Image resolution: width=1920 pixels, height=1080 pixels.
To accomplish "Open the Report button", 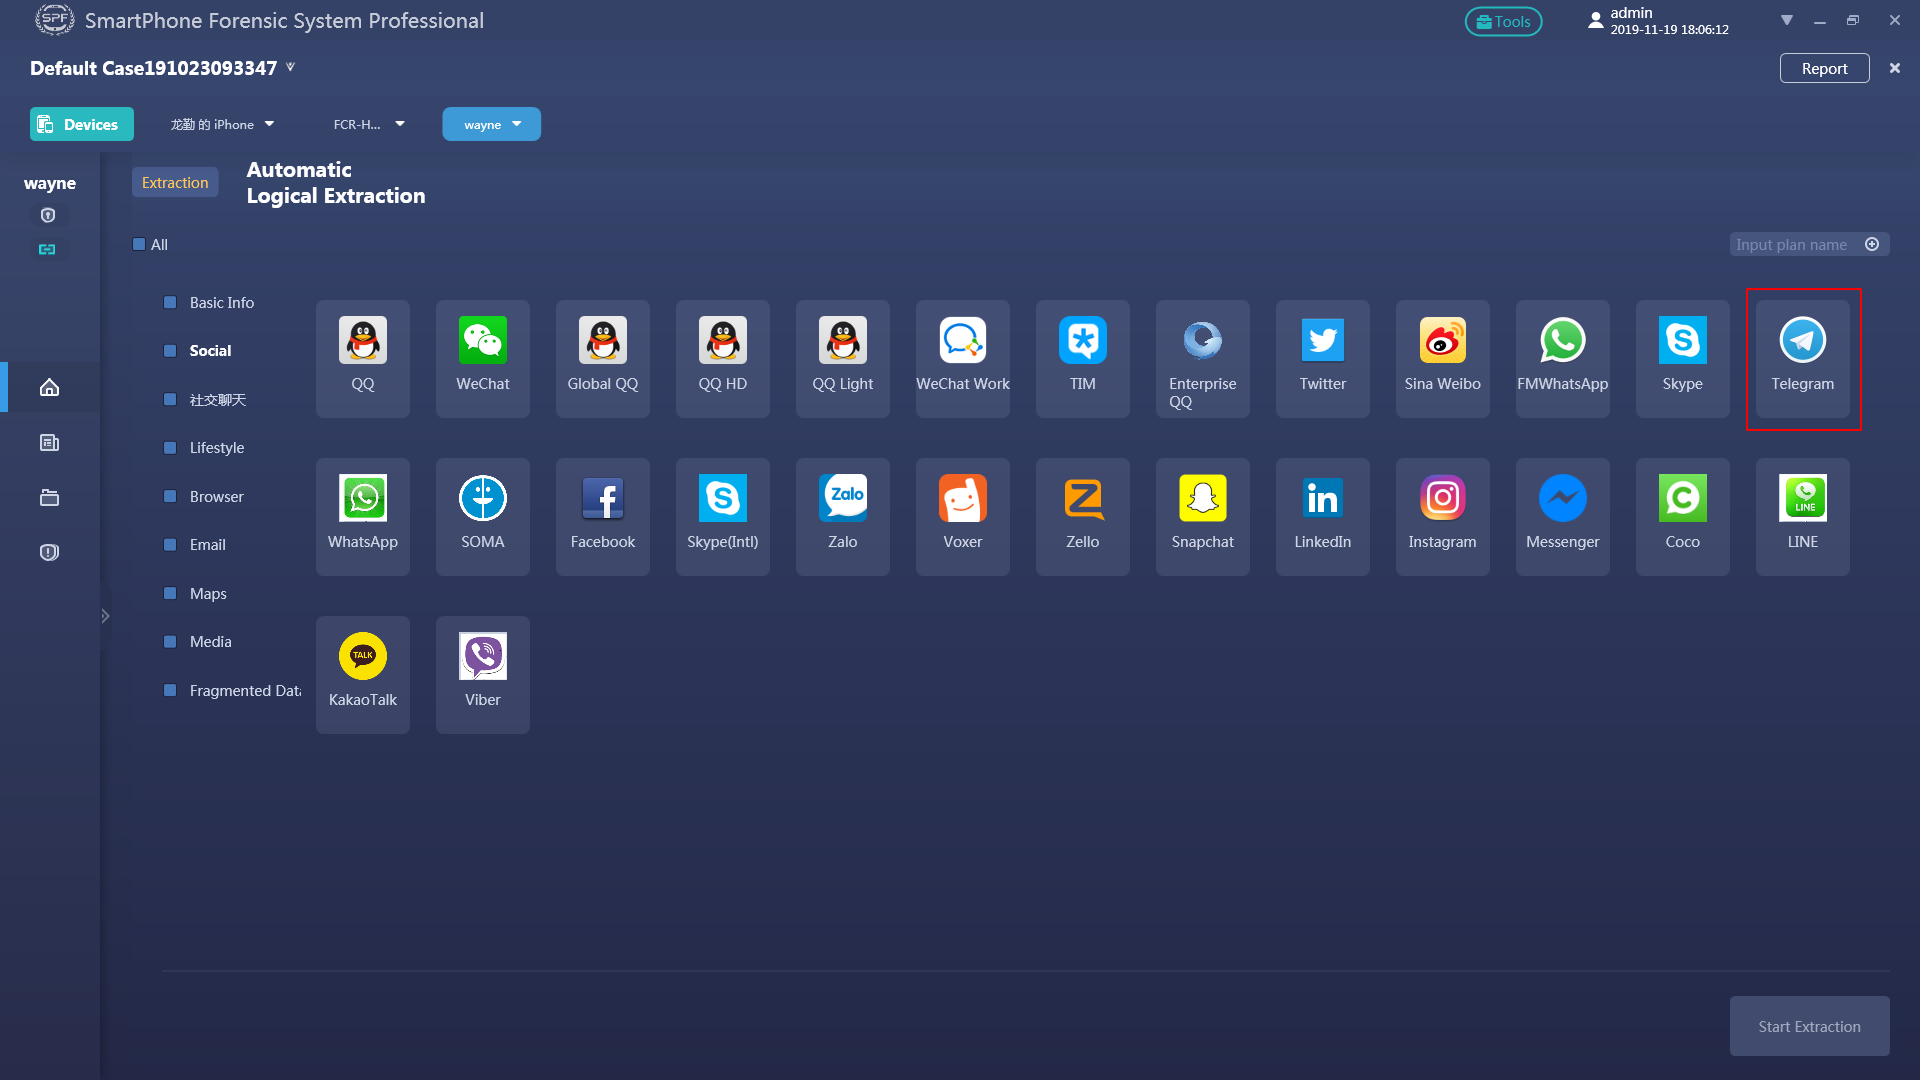I will click(1824, 68).
